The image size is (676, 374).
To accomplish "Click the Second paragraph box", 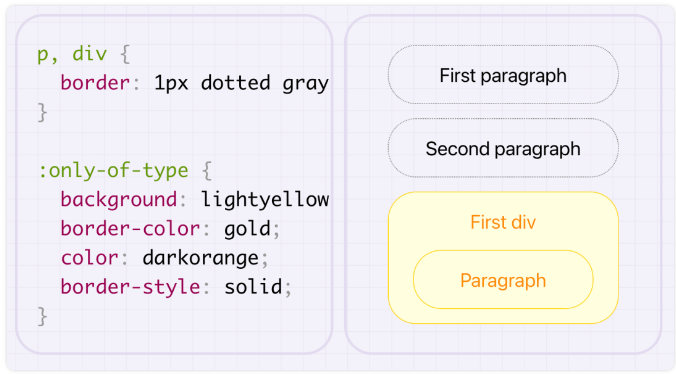I will tap(503, 148).
